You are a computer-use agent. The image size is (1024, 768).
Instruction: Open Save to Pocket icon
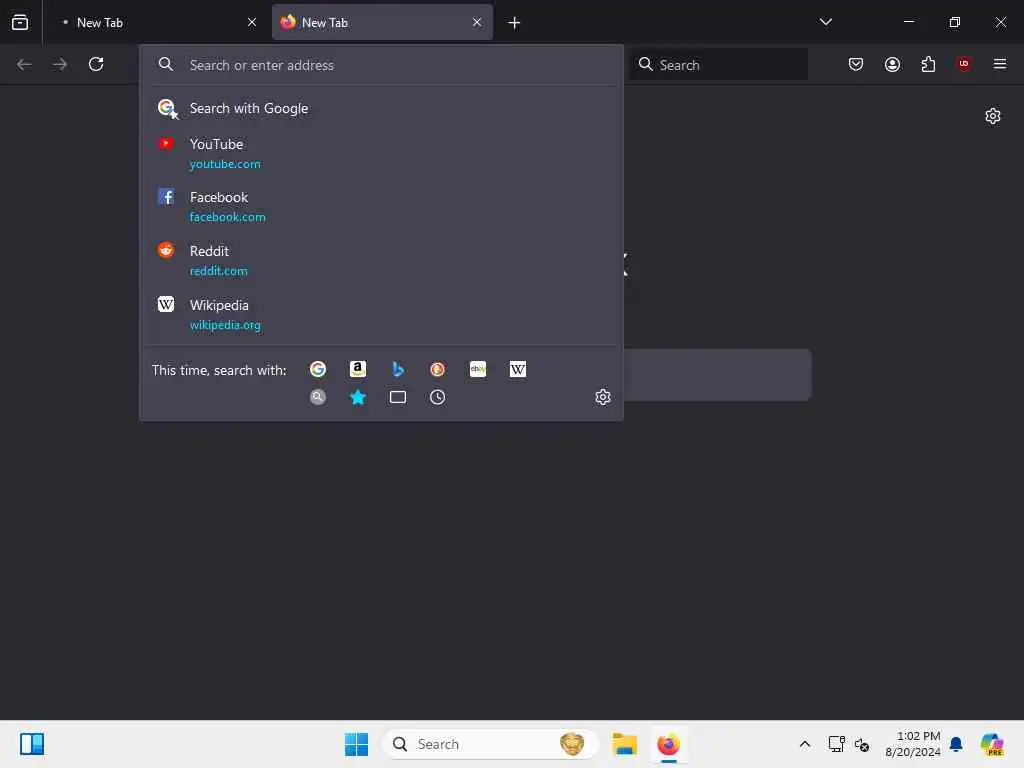coord(856,64)
